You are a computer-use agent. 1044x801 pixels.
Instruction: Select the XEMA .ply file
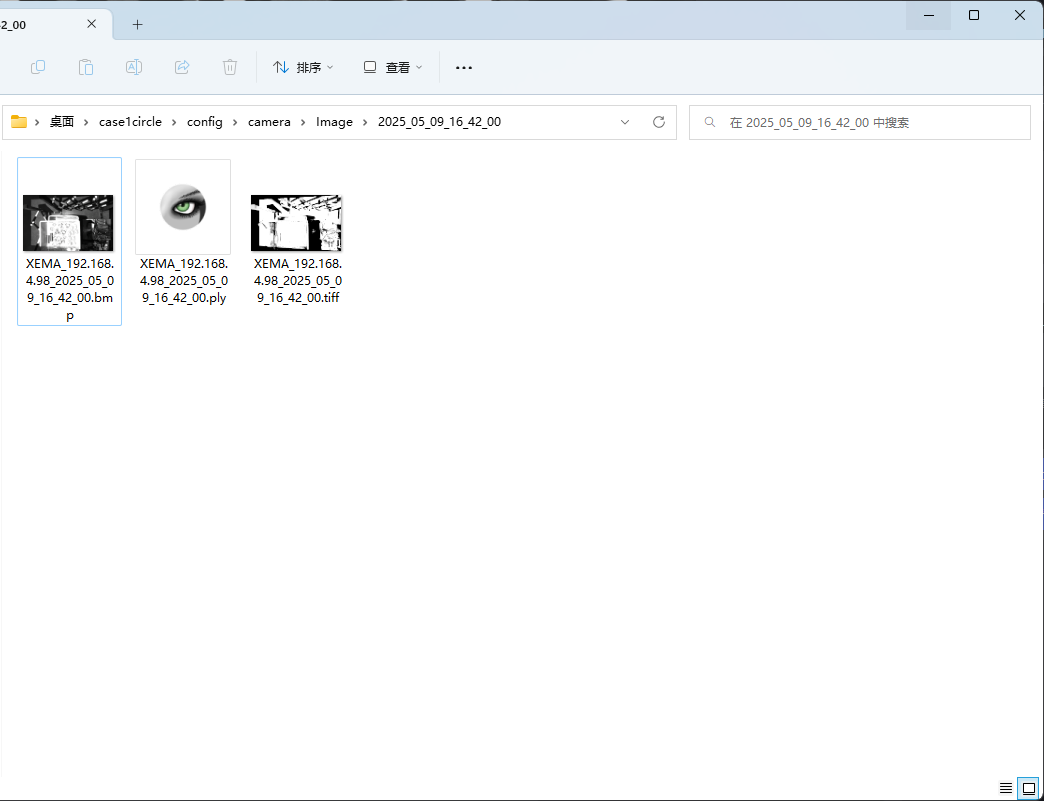point(183,207)
